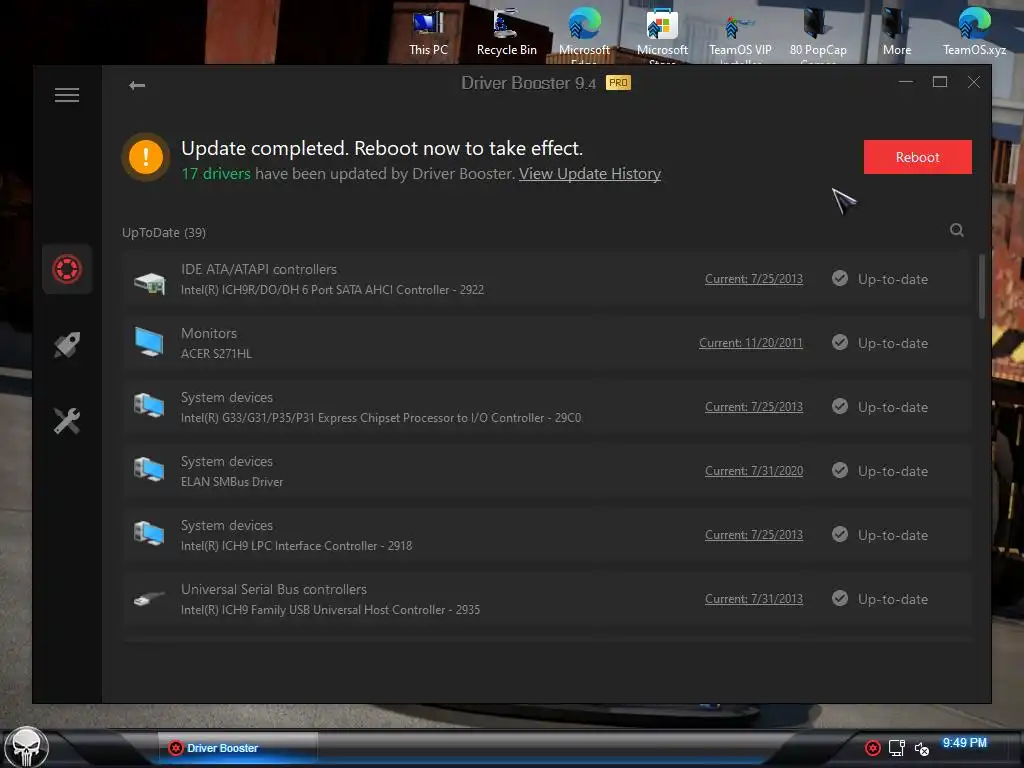Open the Scan section red lifebuoy icon
Viewport: 1024px width, 768px height.
point(67,269)
